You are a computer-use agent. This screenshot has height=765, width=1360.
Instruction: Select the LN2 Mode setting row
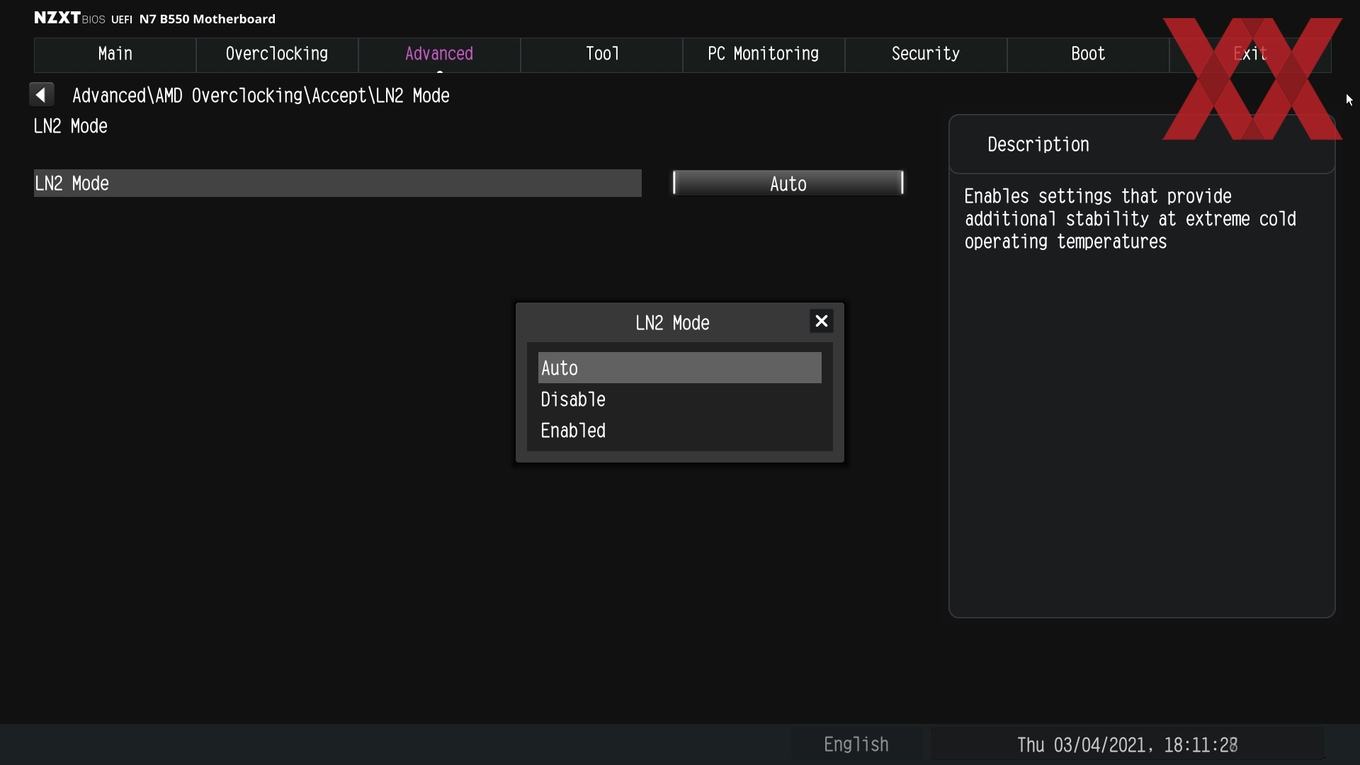(337, 183)
